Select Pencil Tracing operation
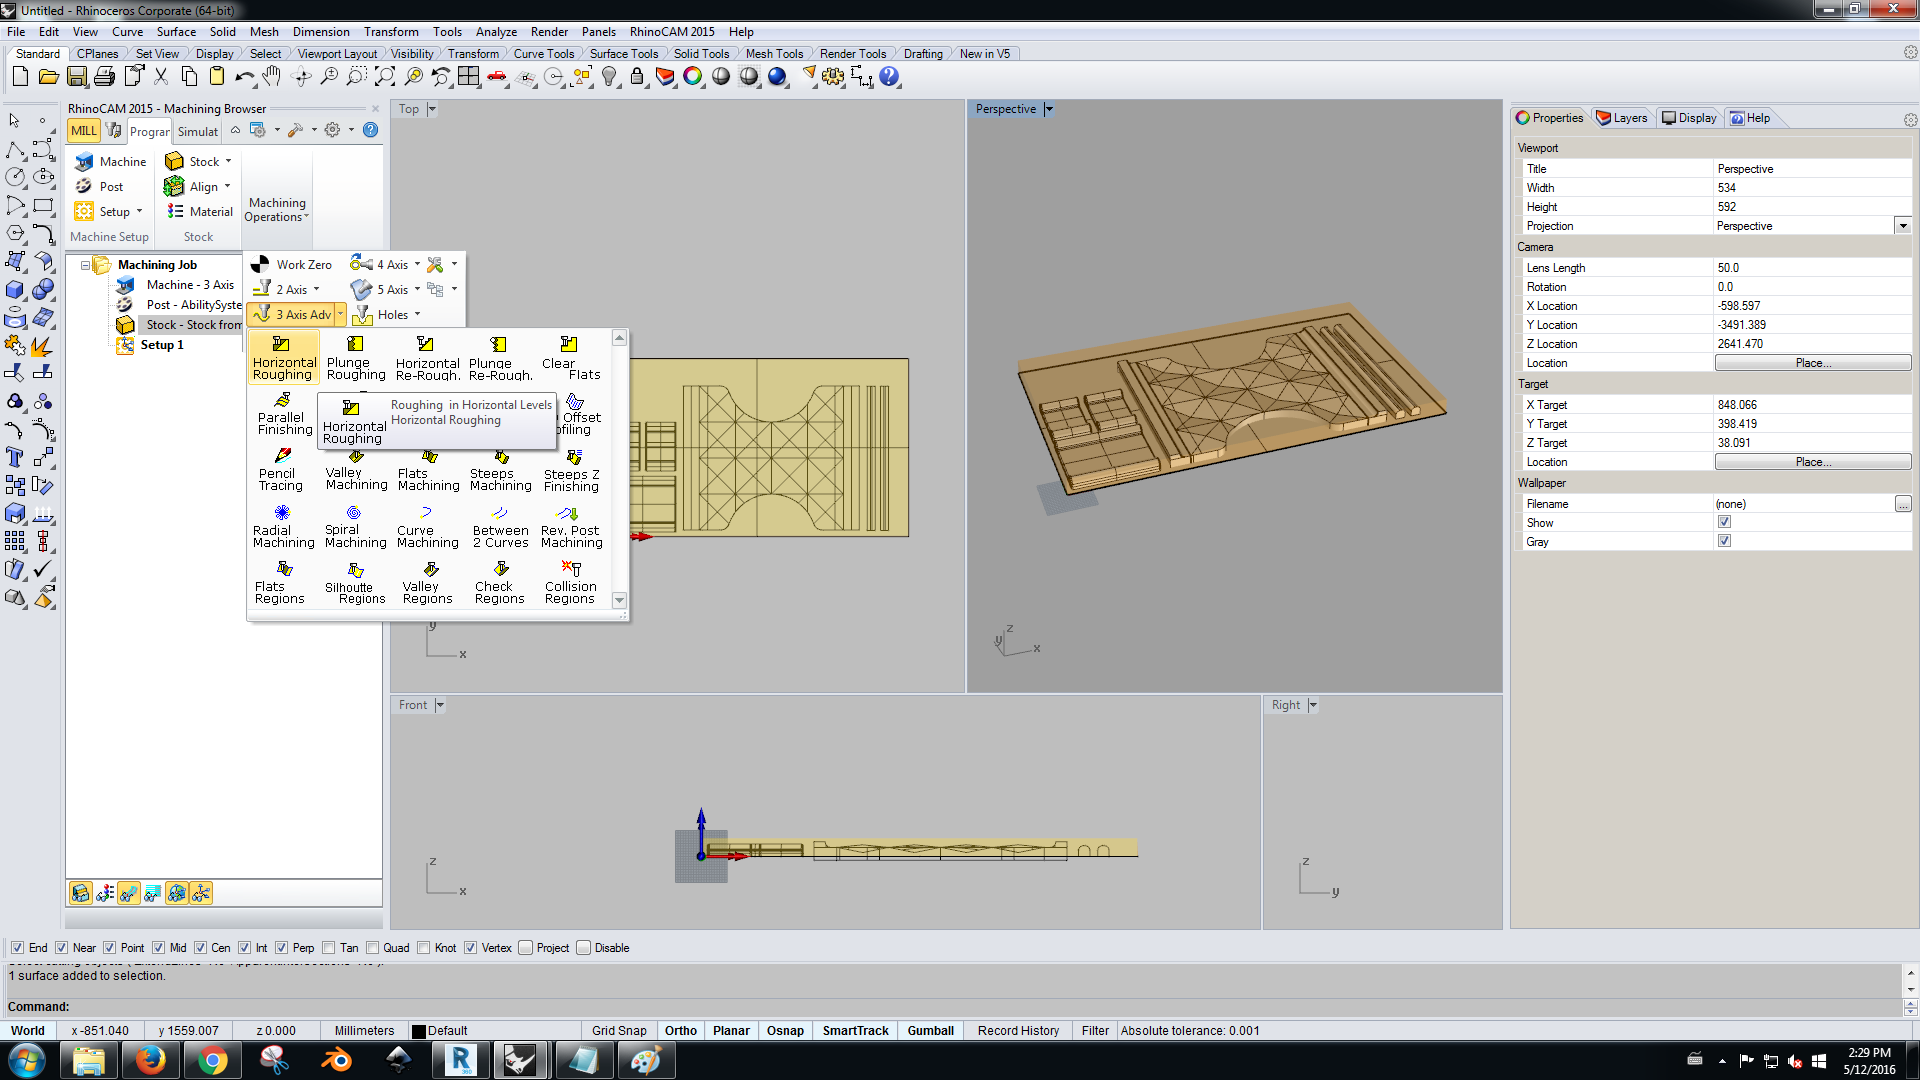This screenshot has height=1080, width=1920. pyautogui.click(x=280, y=470)
